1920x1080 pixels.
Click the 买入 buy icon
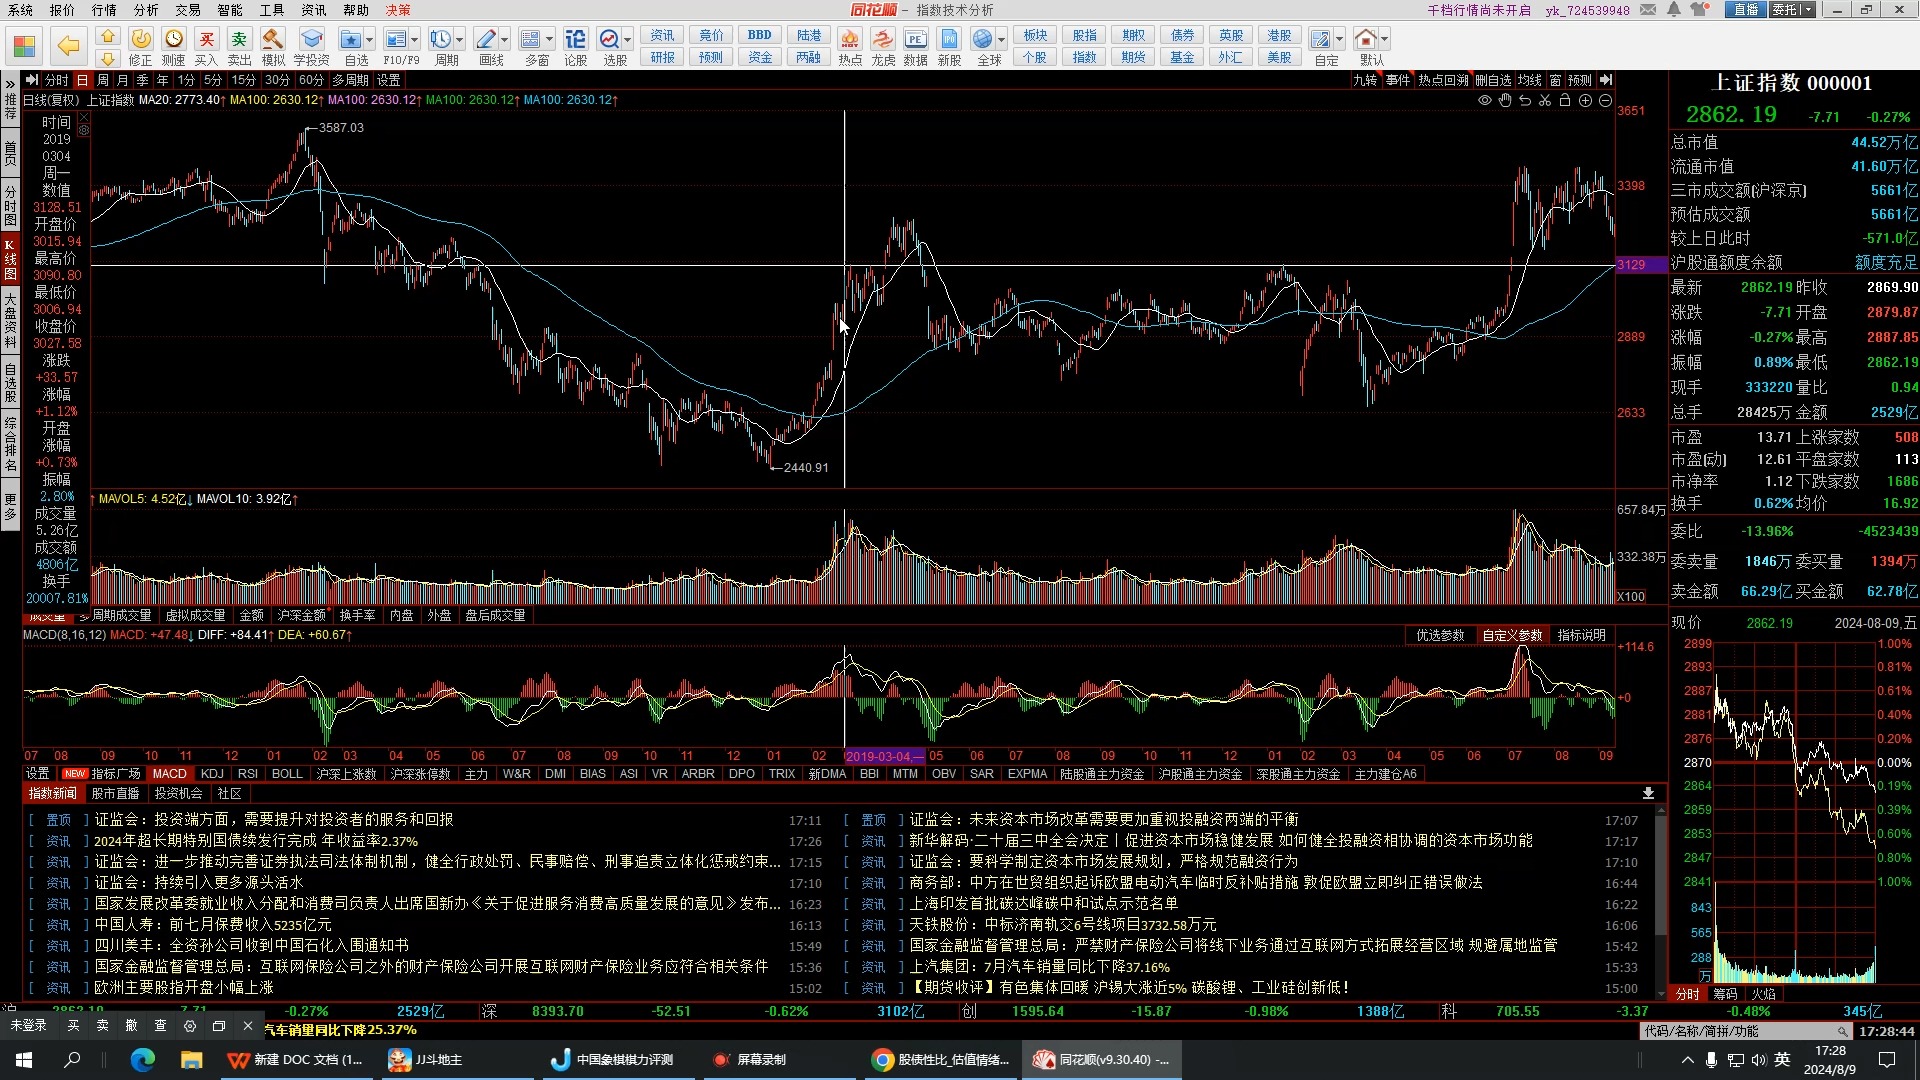coord(206,39)
